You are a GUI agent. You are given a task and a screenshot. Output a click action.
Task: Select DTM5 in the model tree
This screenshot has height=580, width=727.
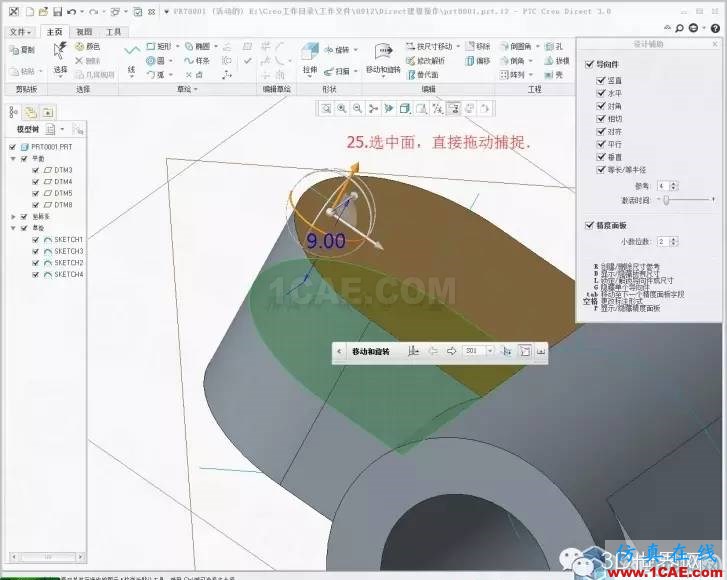click(x=63, y=193)
